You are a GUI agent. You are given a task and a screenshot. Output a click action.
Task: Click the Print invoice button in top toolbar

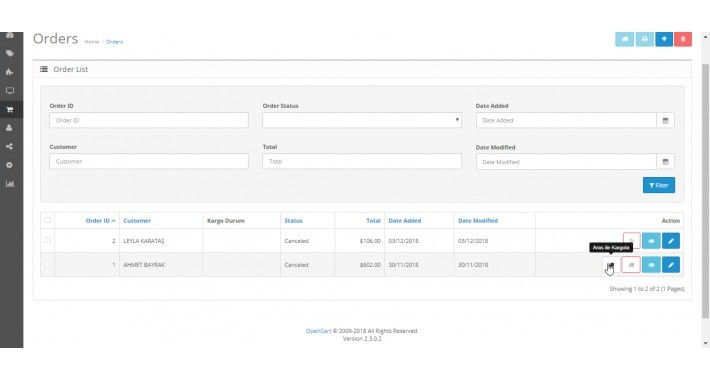point(644,39)
